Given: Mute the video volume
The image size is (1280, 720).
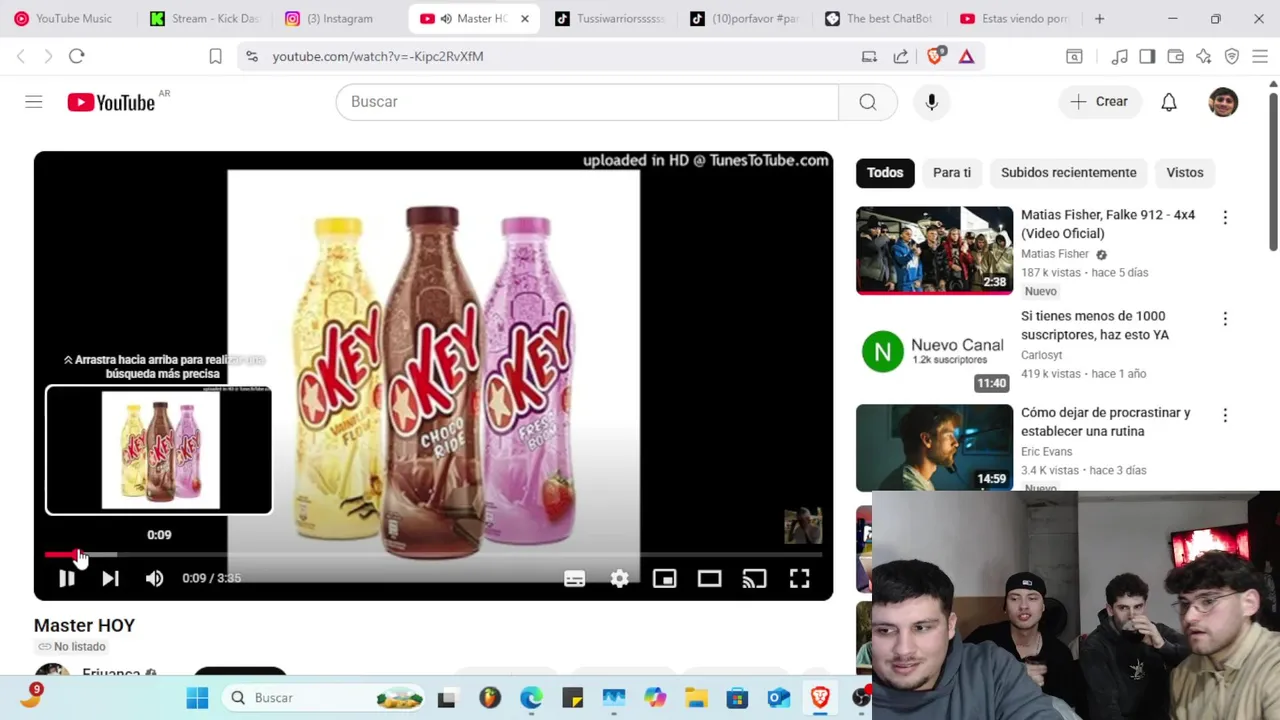Looking at the screenshot, I should [x=154, y=578].
